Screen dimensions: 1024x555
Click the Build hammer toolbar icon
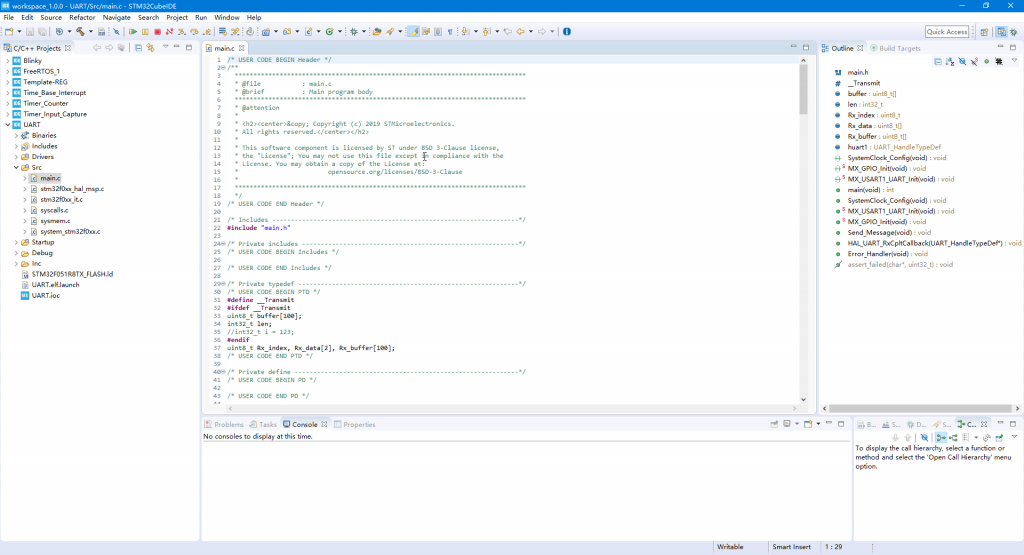[80, 31]
